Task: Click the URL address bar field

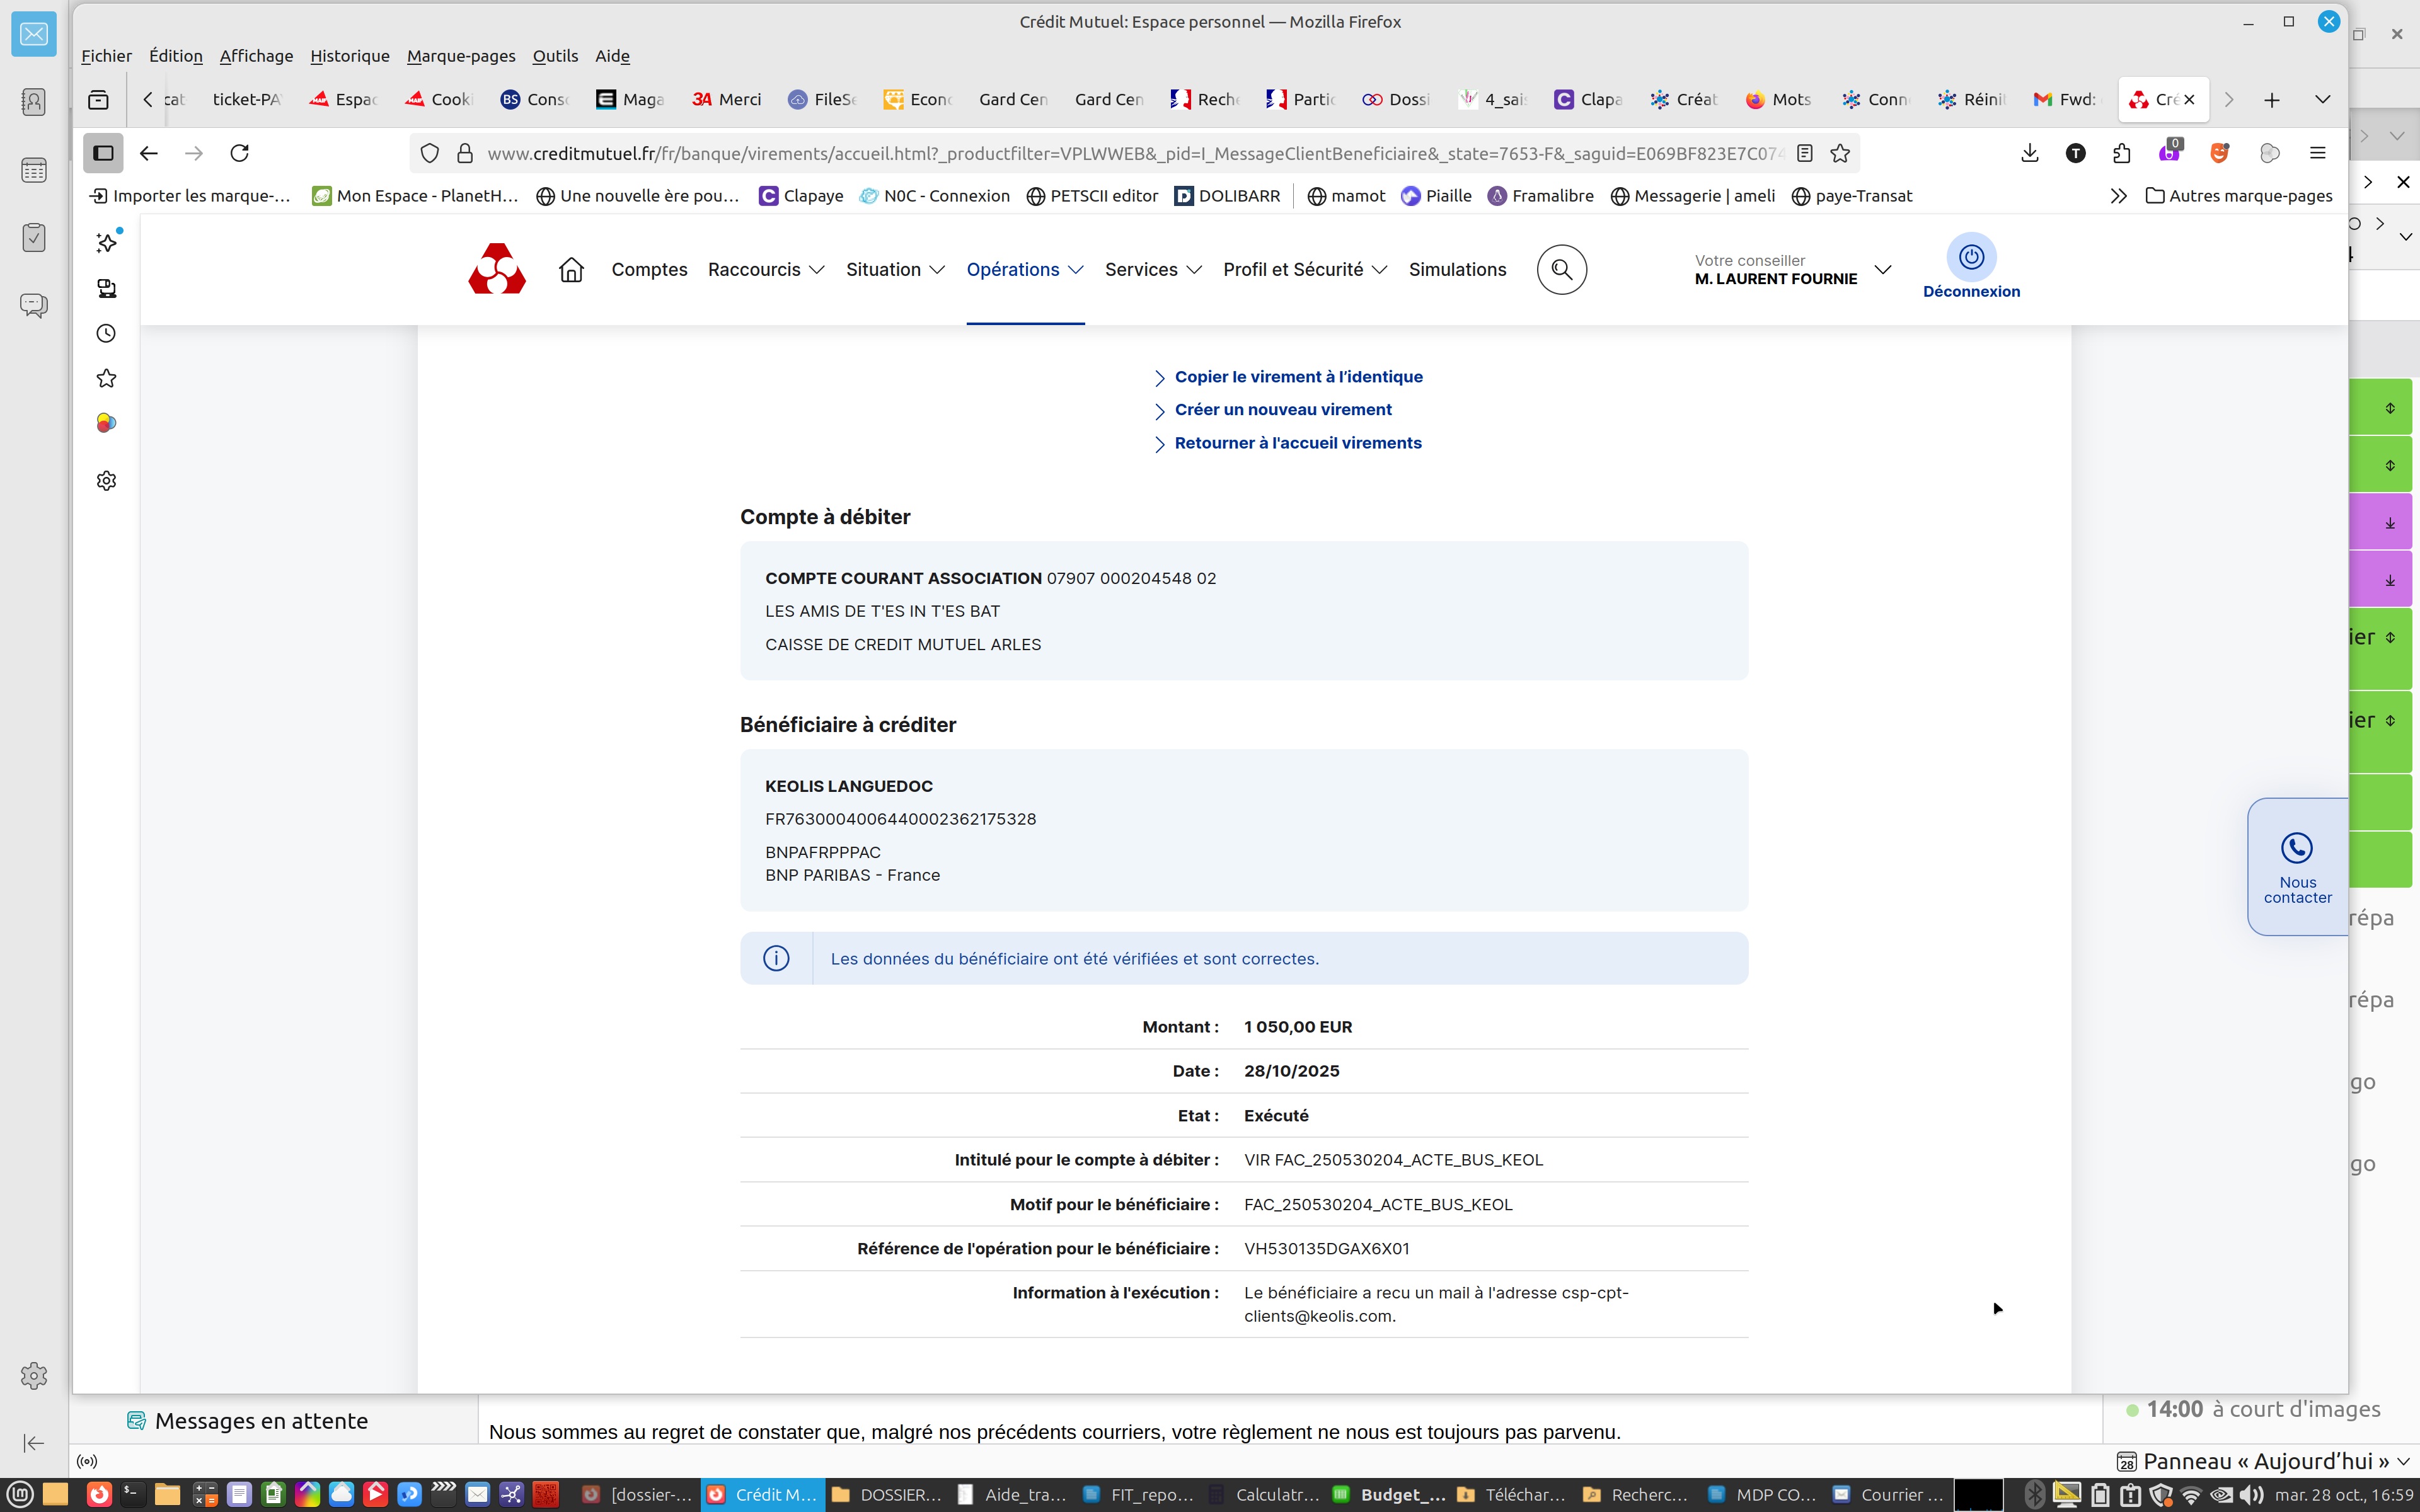Action: [x=1130, y=153]
